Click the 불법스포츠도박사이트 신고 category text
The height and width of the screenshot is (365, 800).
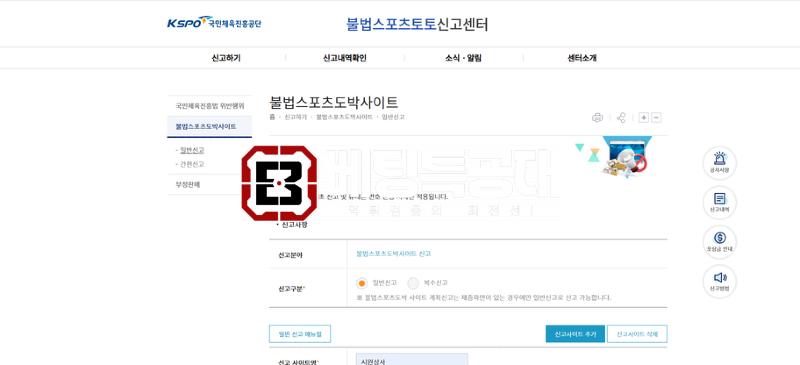[x=394, y=254]
